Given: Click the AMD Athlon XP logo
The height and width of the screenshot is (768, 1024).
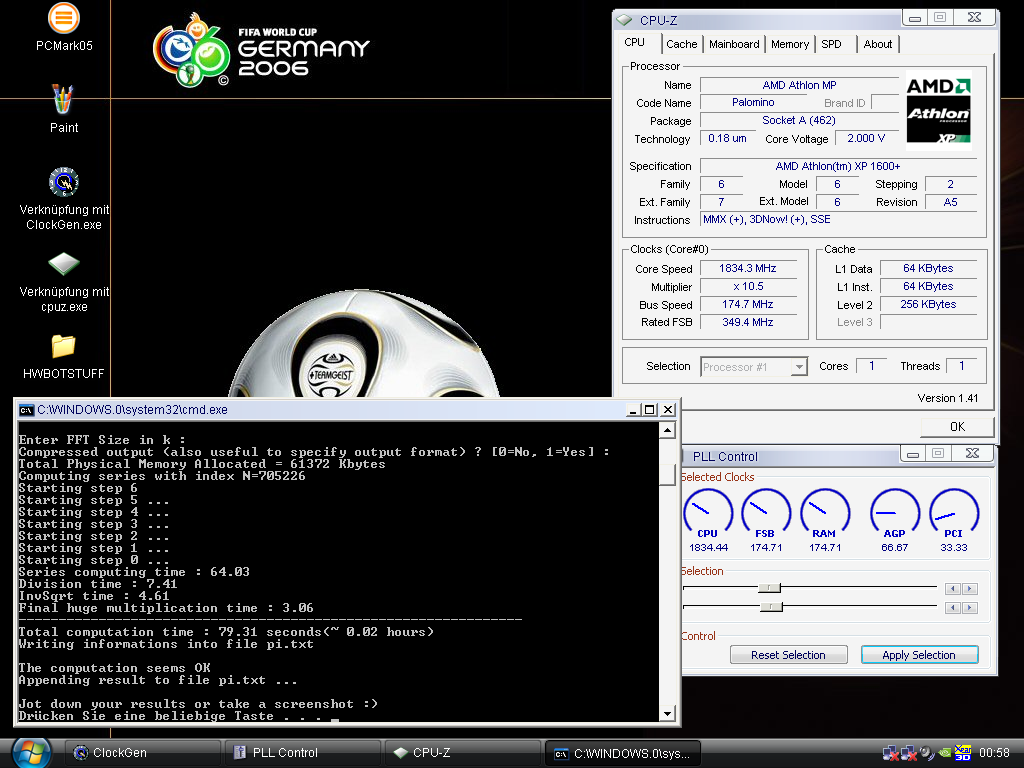Looking at the screenshot, I should (x=938, y=110).
